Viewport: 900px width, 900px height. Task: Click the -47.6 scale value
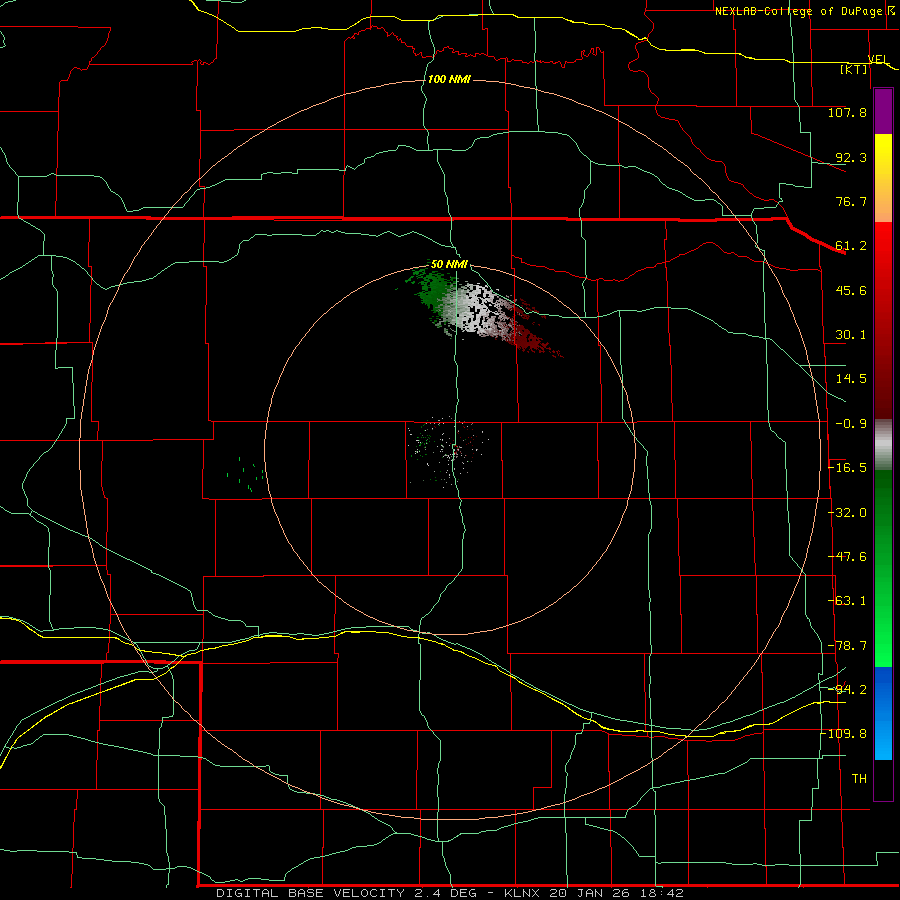click(847, 557)
